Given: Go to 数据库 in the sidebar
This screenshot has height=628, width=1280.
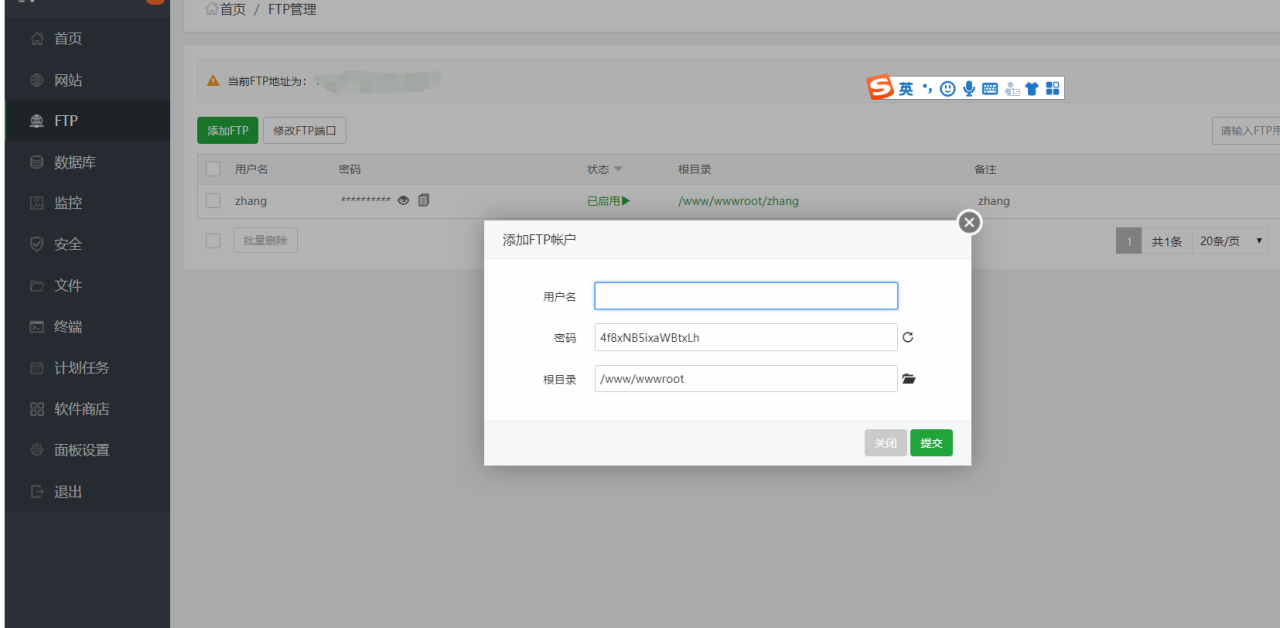Looking at the screenshot, I should [74, 162].
